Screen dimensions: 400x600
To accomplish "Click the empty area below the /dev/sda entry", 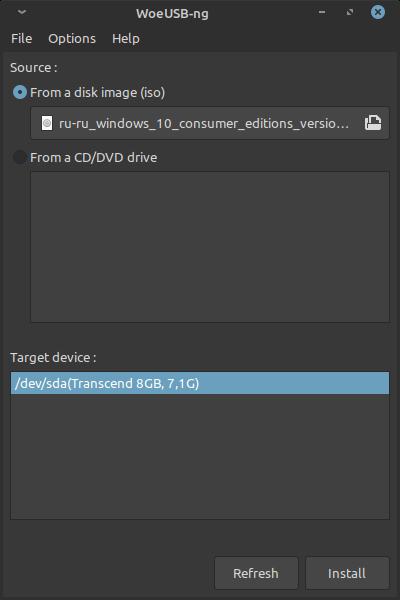I will pyautogui.click(x=200, y=457).
